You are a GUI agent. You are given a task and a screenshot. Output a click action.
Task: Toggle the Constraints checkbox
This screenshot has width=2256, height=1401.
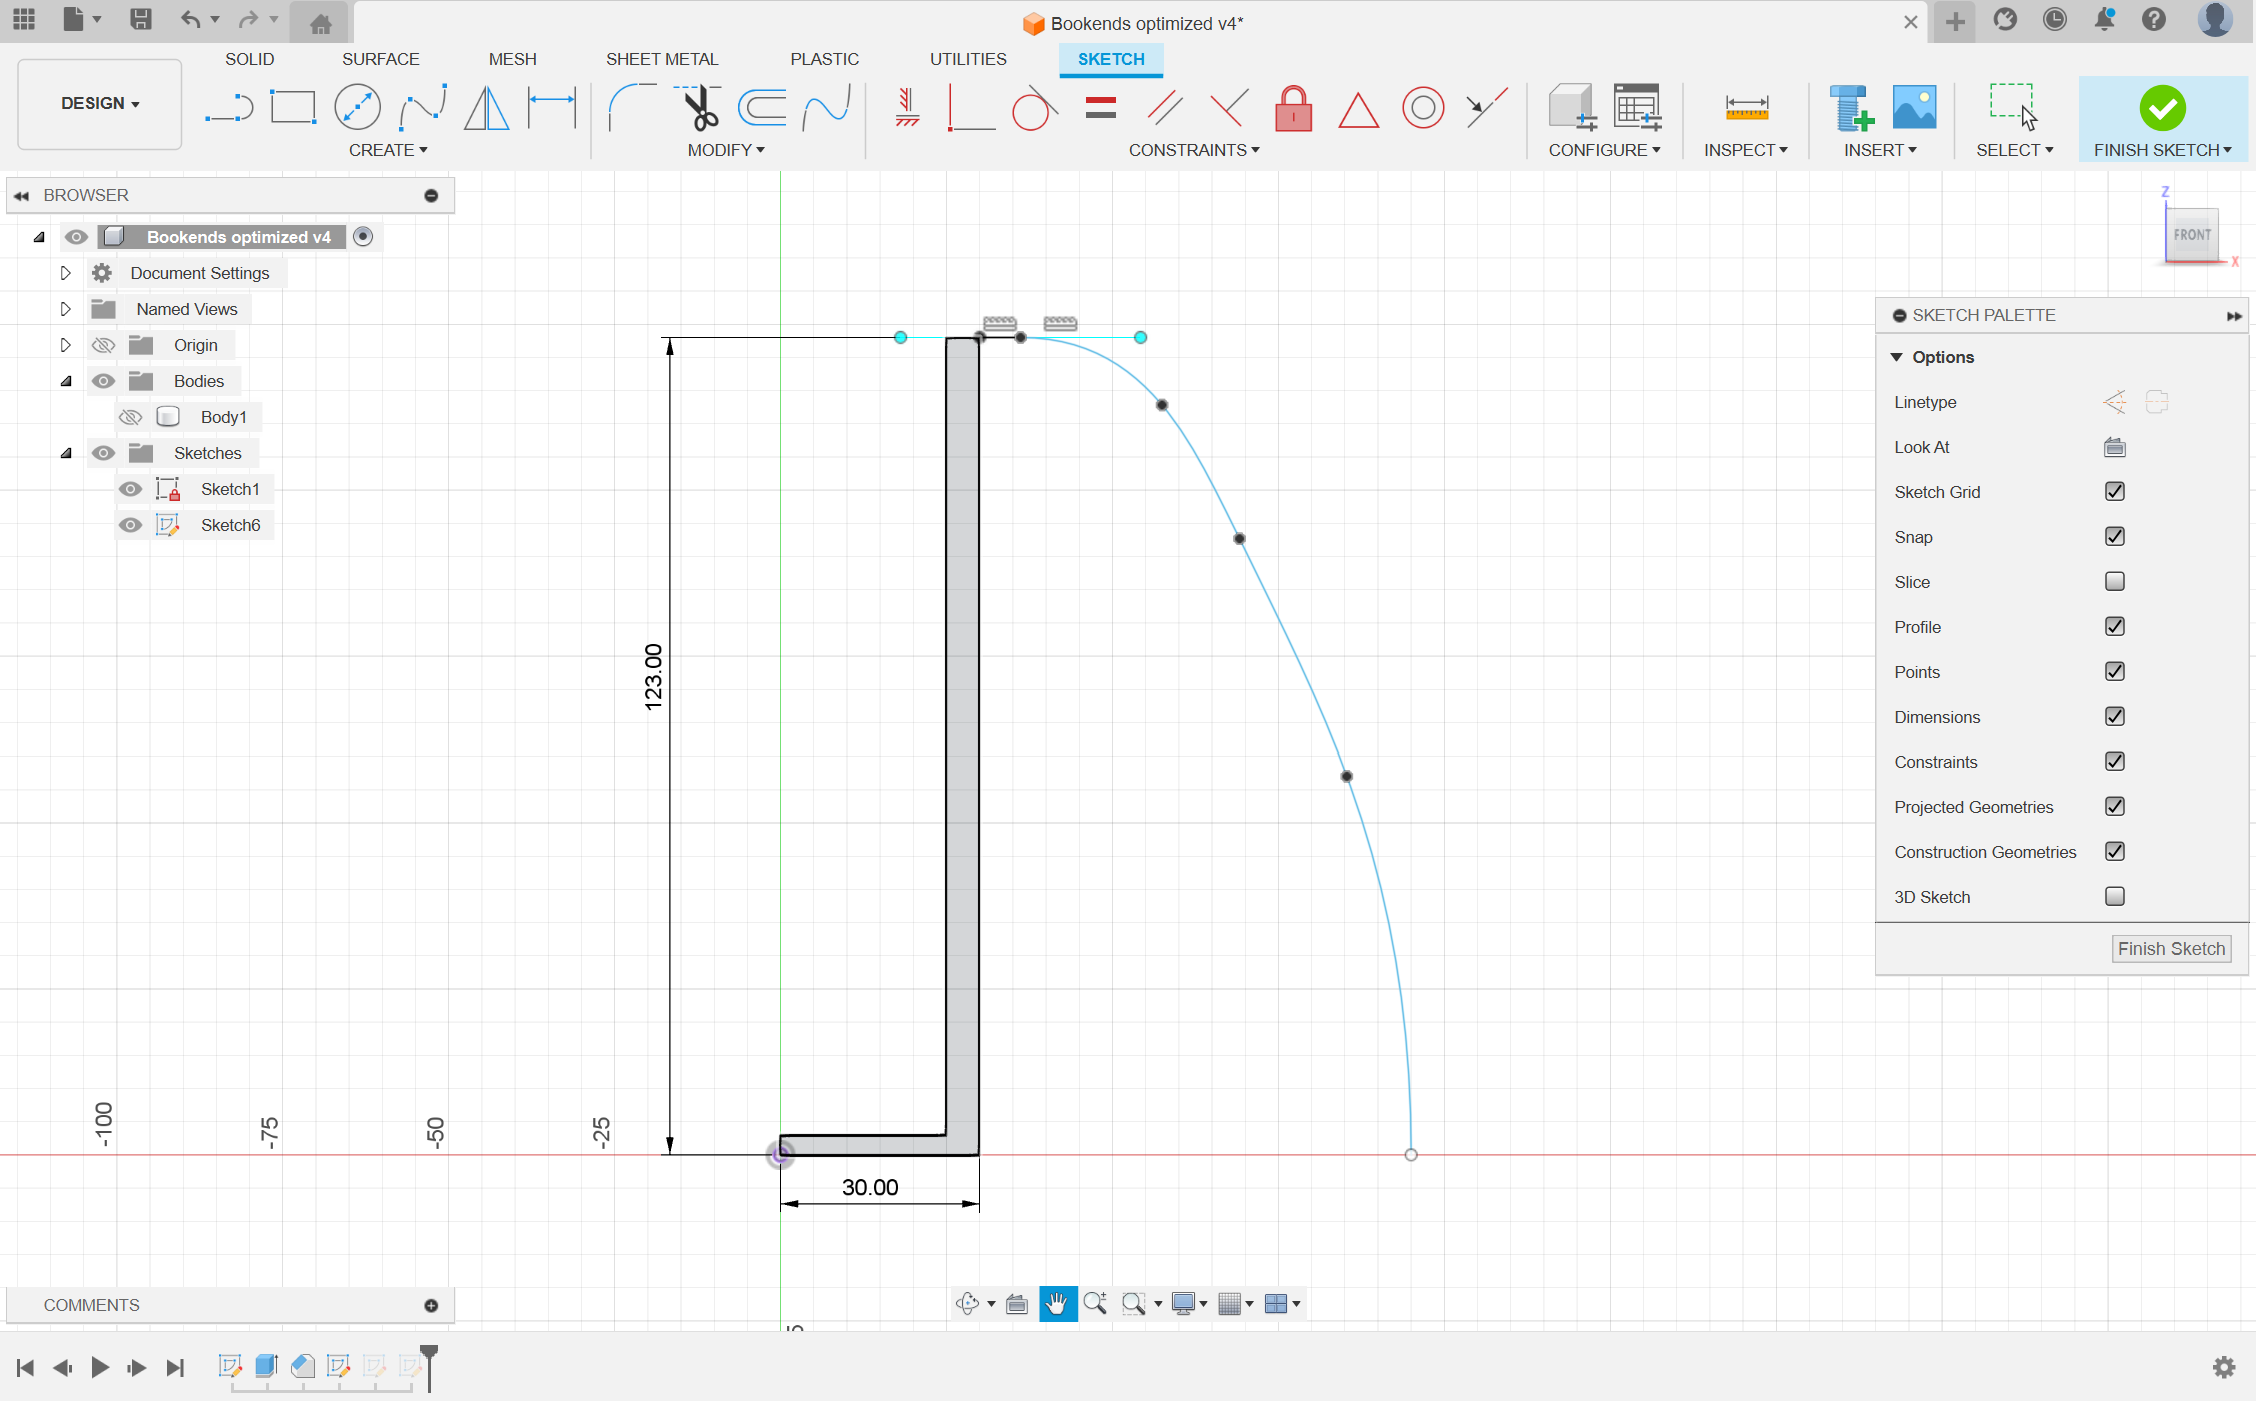tap(2114, 761)
